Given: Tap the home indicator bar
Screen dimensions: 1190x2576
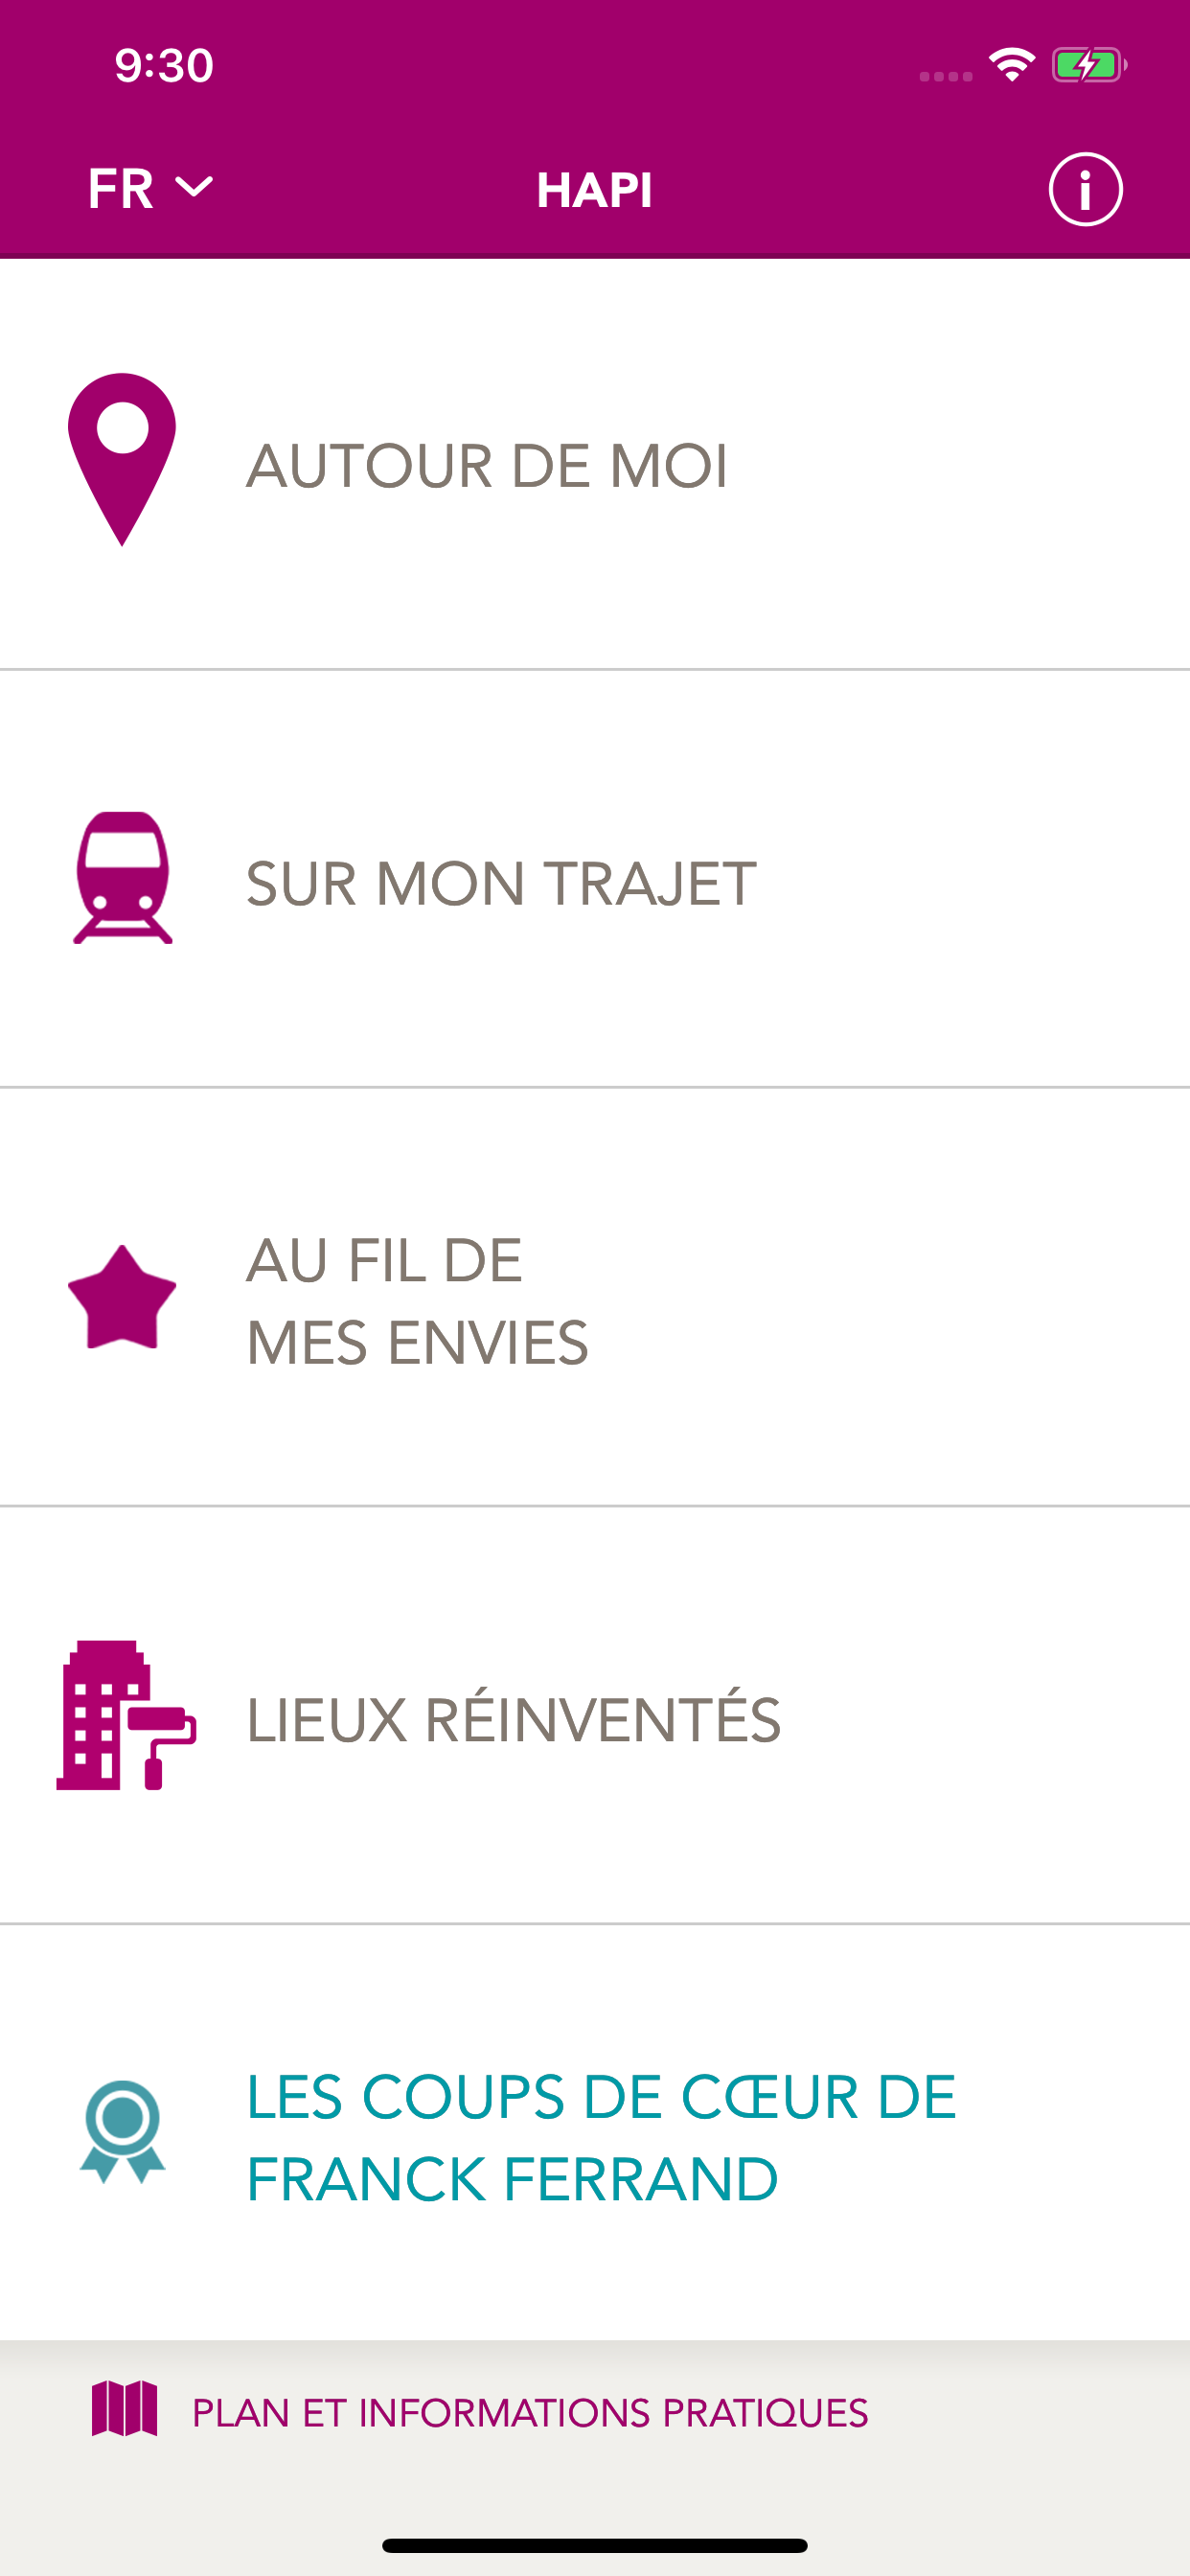Looking at the screenshot, I should [594, 2545].
